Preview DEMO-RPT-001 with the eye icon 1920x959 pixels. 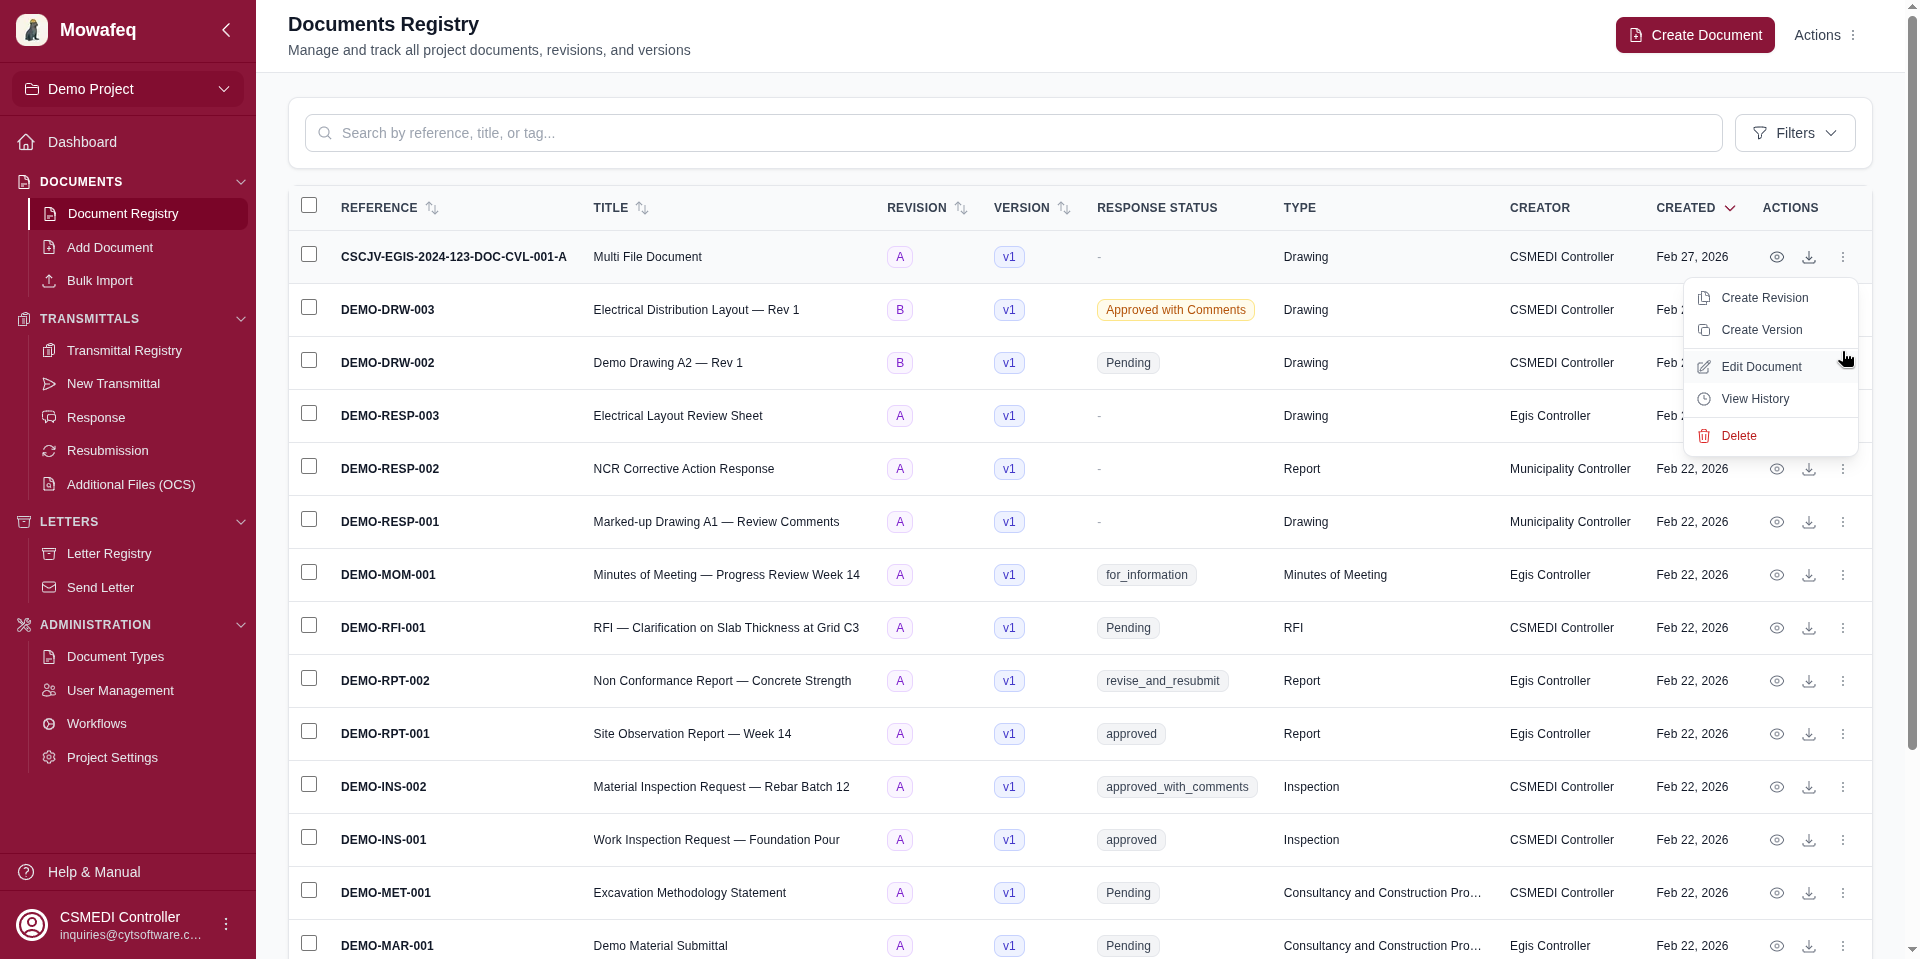[x=1776, y=734]
